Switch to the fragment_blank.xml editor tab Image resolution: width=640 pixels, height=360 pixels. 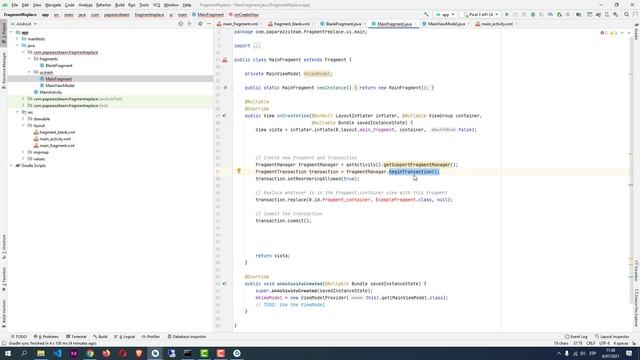[x=291, y=24]
